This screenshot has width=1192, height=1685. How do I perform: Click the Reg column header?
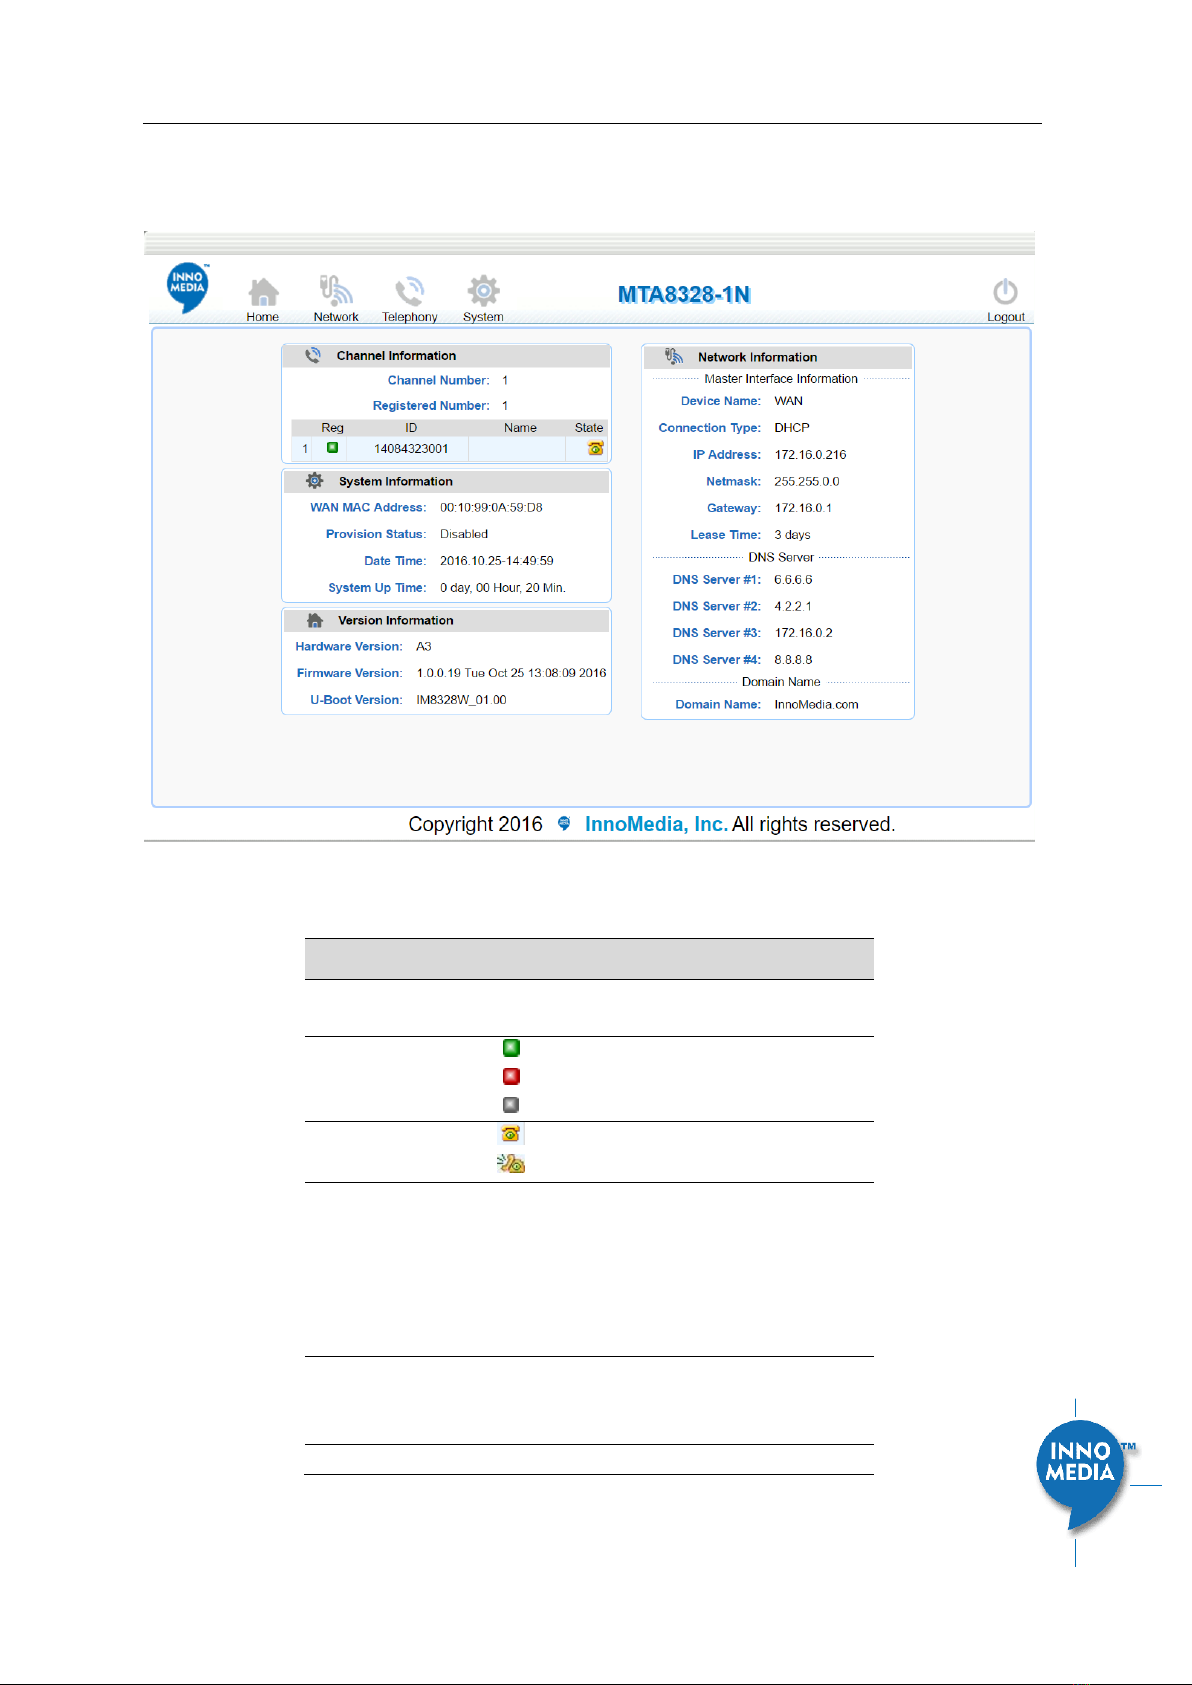[332, 428]
